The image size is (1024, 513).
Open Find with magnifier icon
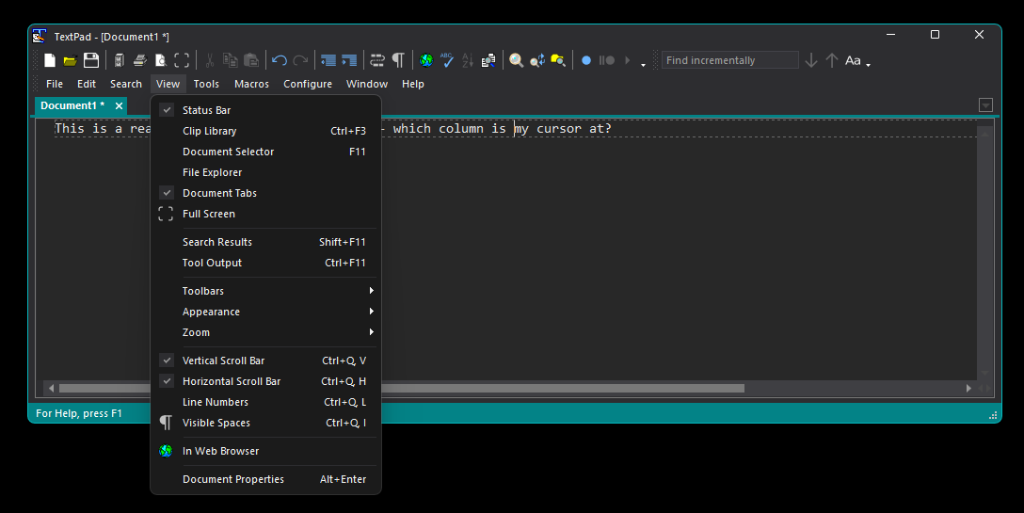pos(517,60)
